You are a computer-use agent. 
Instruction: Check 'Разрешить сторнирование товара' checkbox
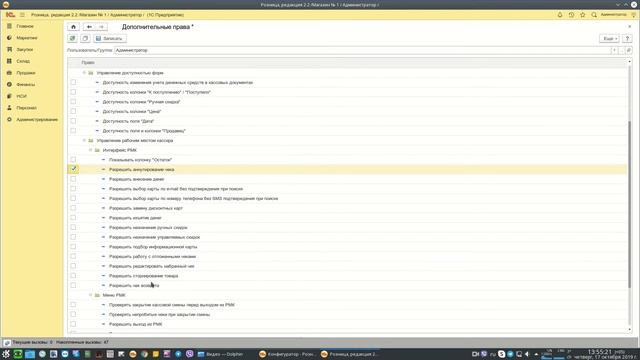73,276
